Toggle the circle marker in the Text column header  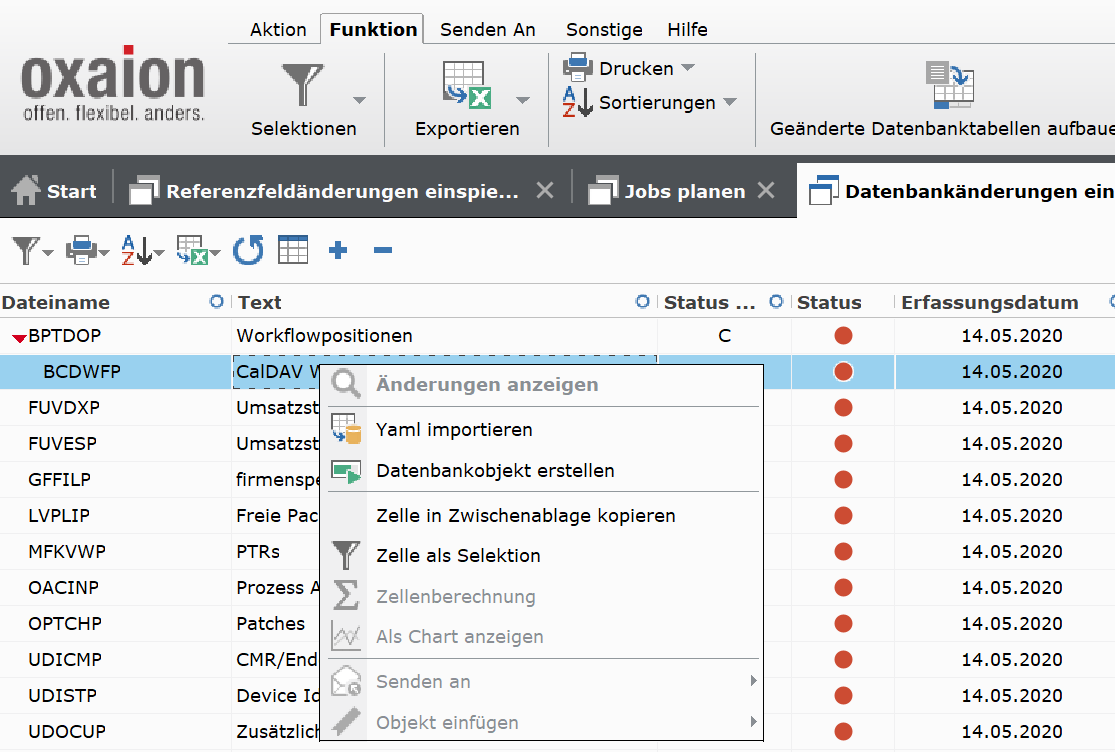click(643, 302)
